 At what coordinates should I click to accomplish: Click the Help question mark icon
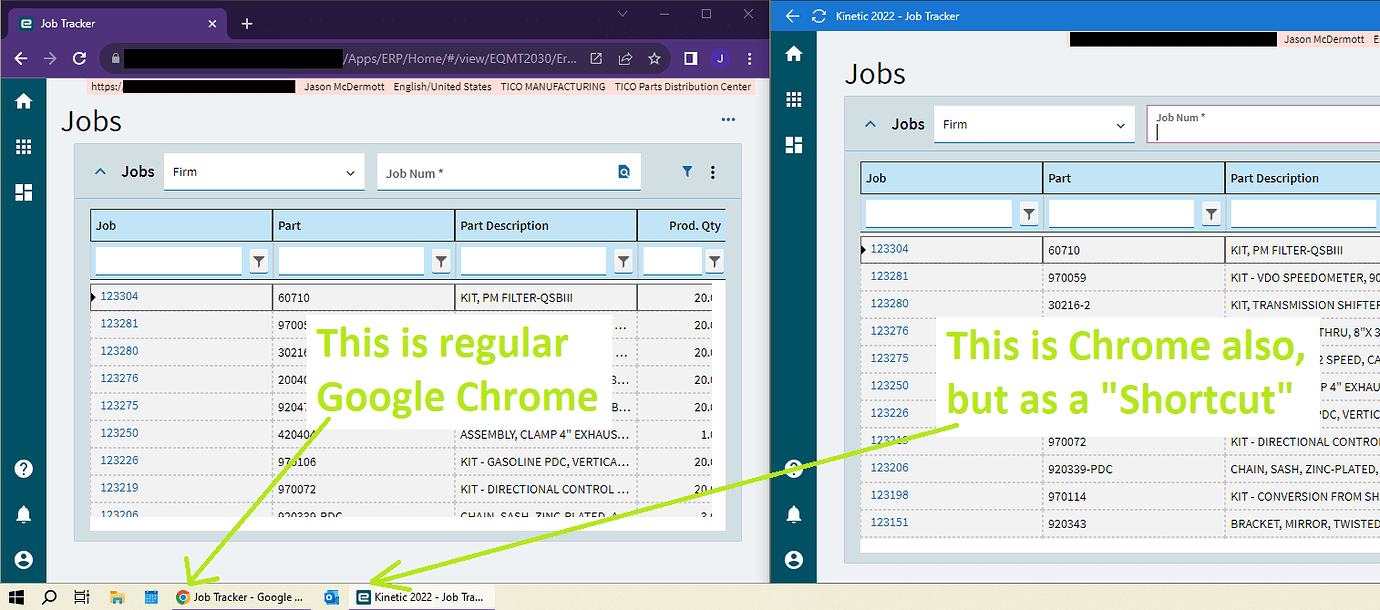point(24,468)
